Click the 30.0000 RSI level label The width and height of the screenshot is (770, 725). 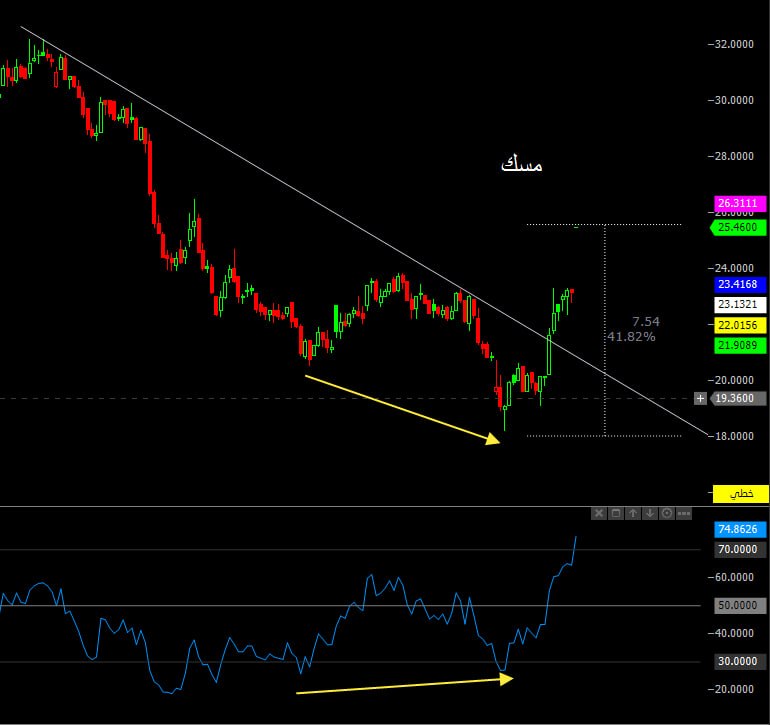[x=740, y=662]
